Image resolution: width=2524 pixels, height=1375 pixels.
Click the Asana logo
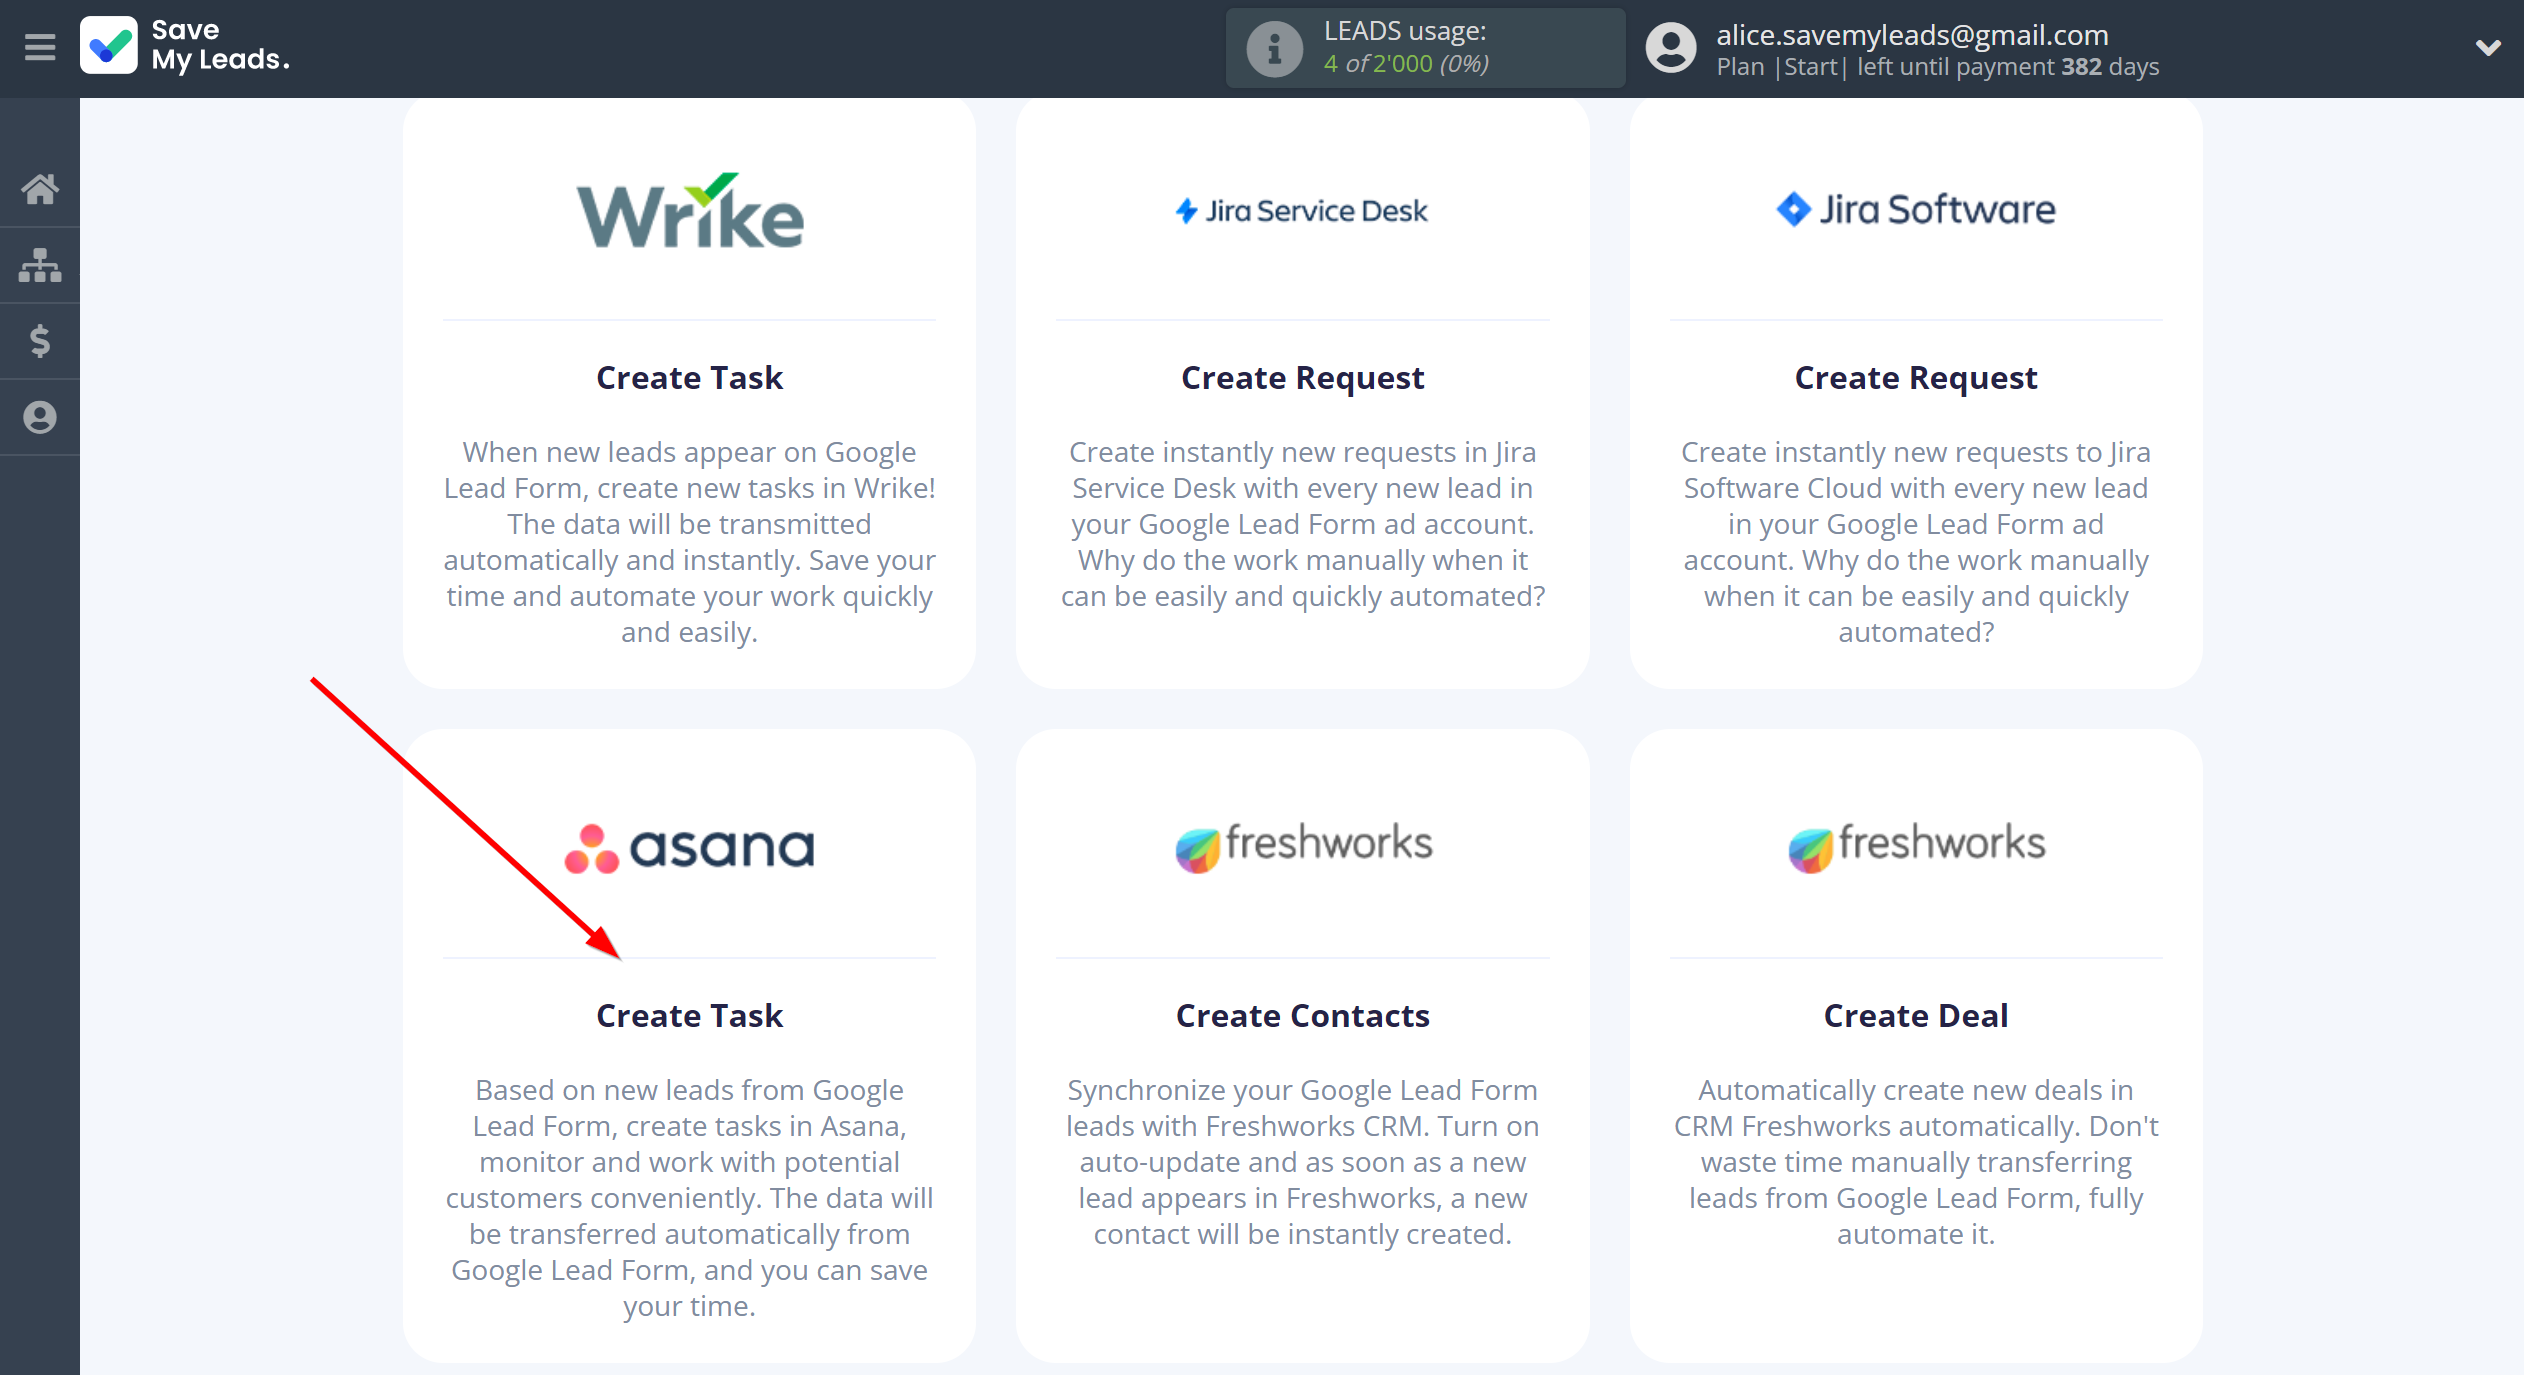tap(690, 848)
